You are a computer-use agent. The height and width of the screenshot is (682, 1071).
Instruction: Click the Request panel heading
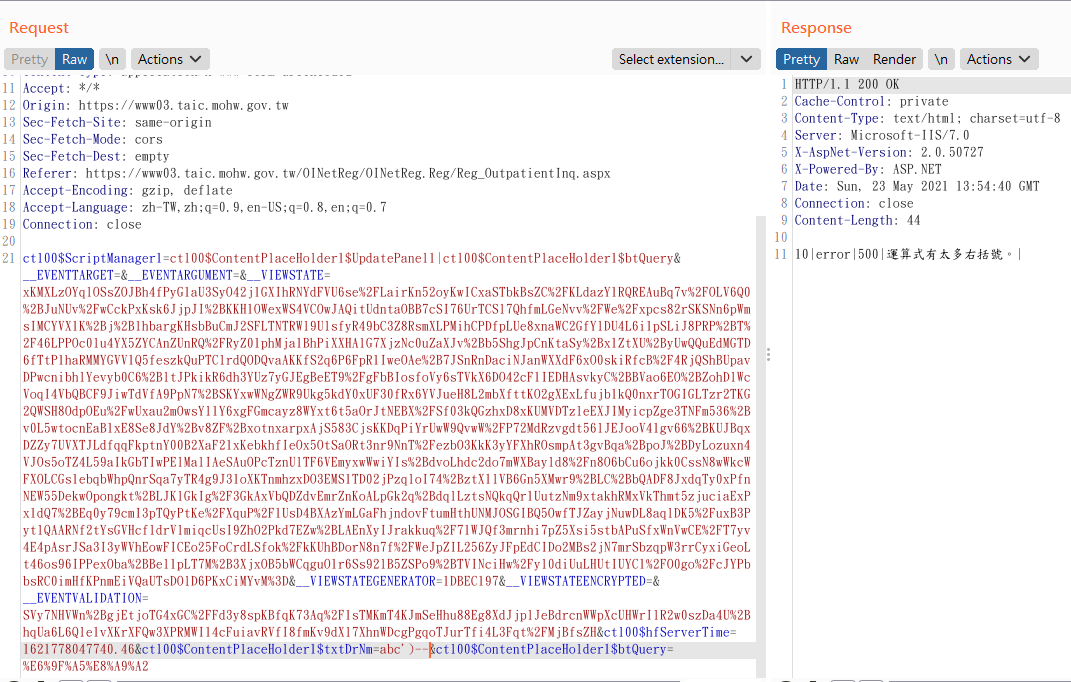point(39,28)
